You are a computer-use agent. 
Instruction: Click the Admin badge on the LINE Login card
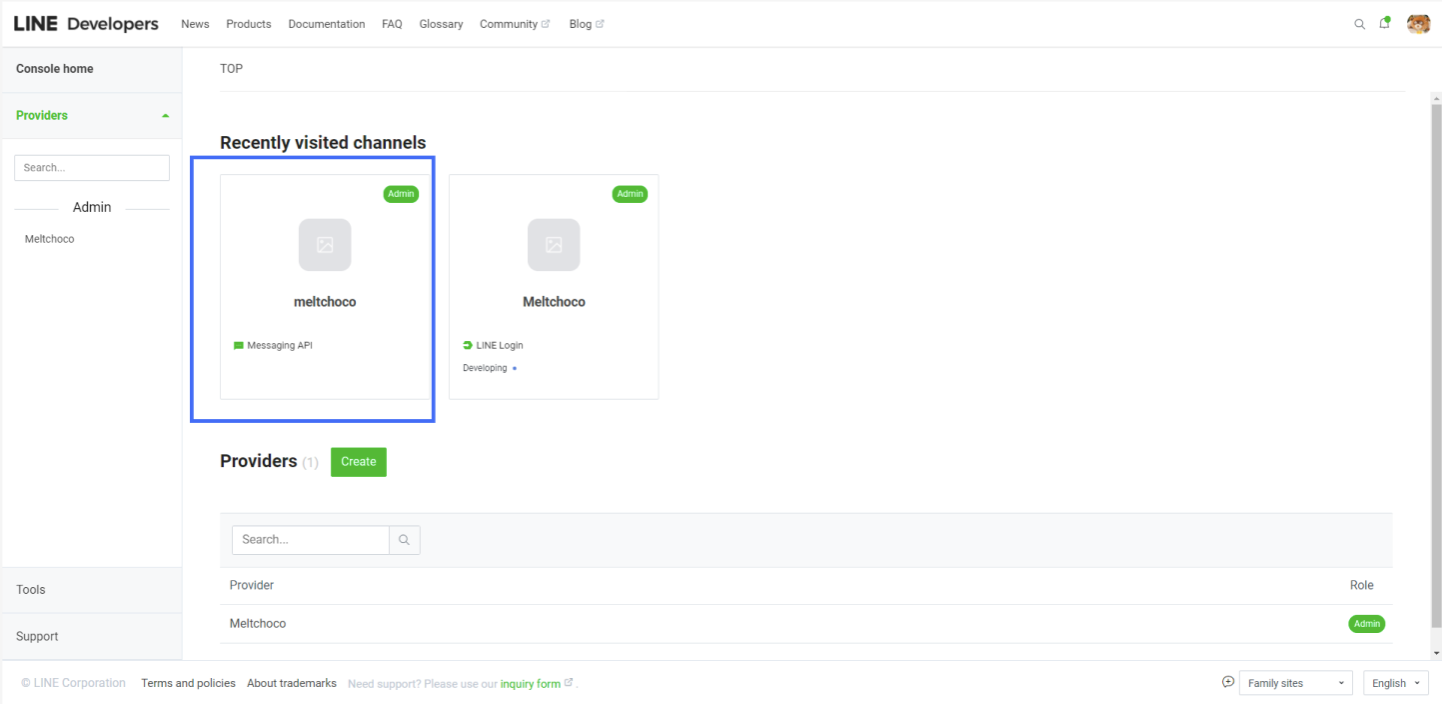(630, 194)
